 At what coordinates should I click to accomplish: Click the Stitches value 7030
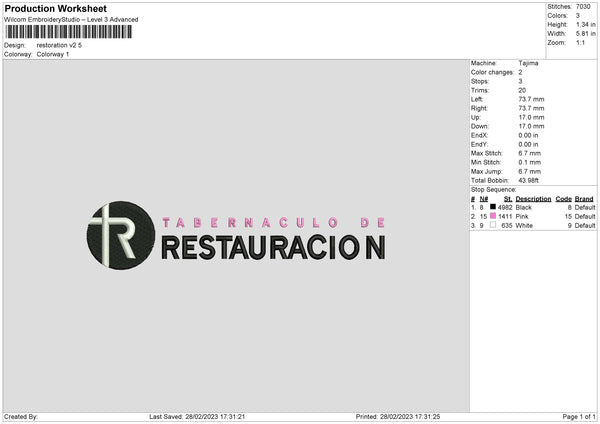[x=583, y=7]
